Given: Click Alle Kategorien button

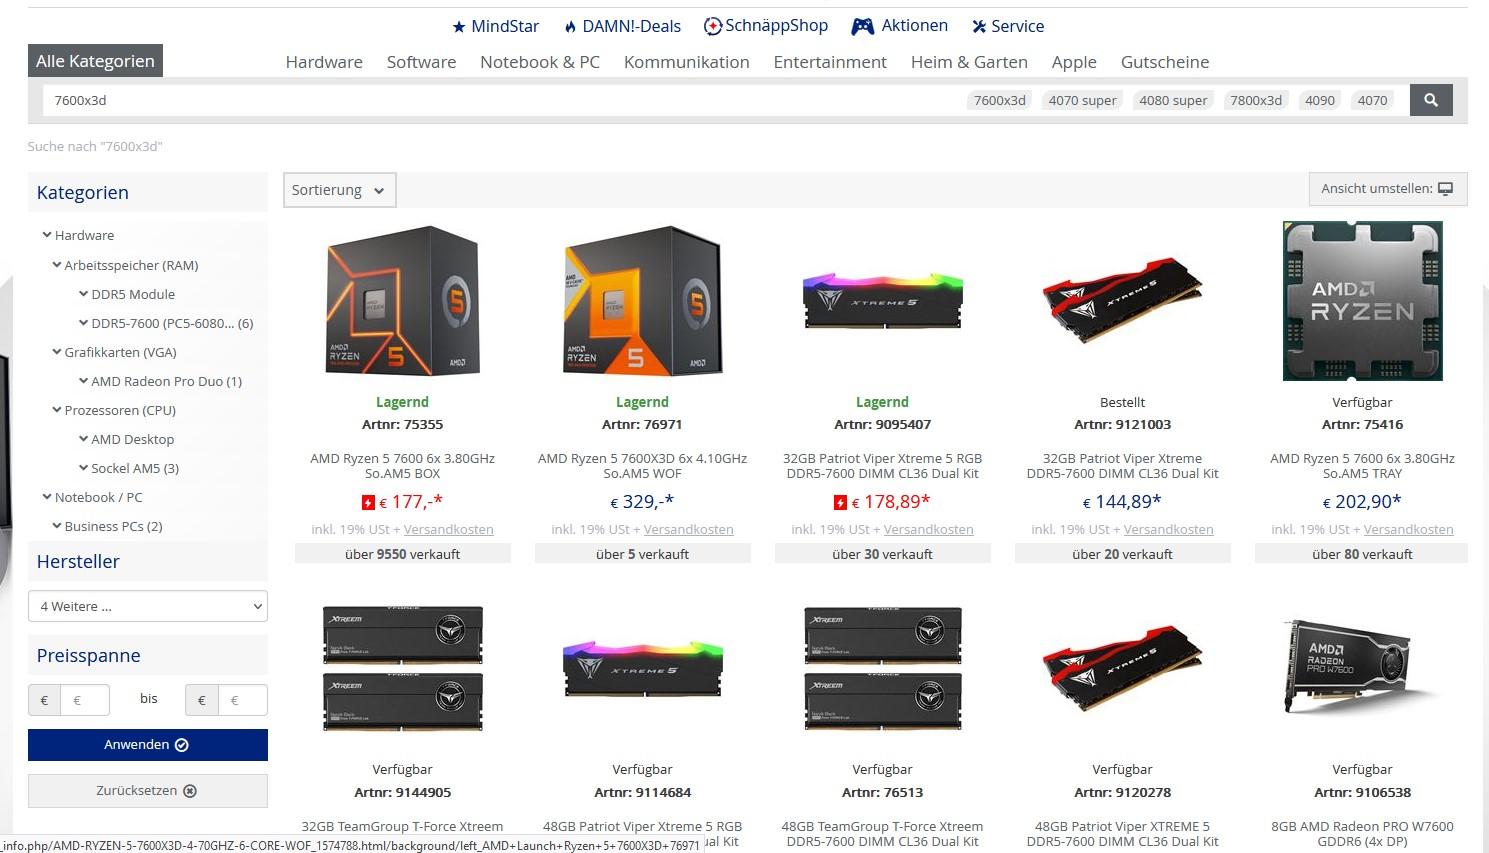Looking at the screenshot, I should (x=95, y=61).
